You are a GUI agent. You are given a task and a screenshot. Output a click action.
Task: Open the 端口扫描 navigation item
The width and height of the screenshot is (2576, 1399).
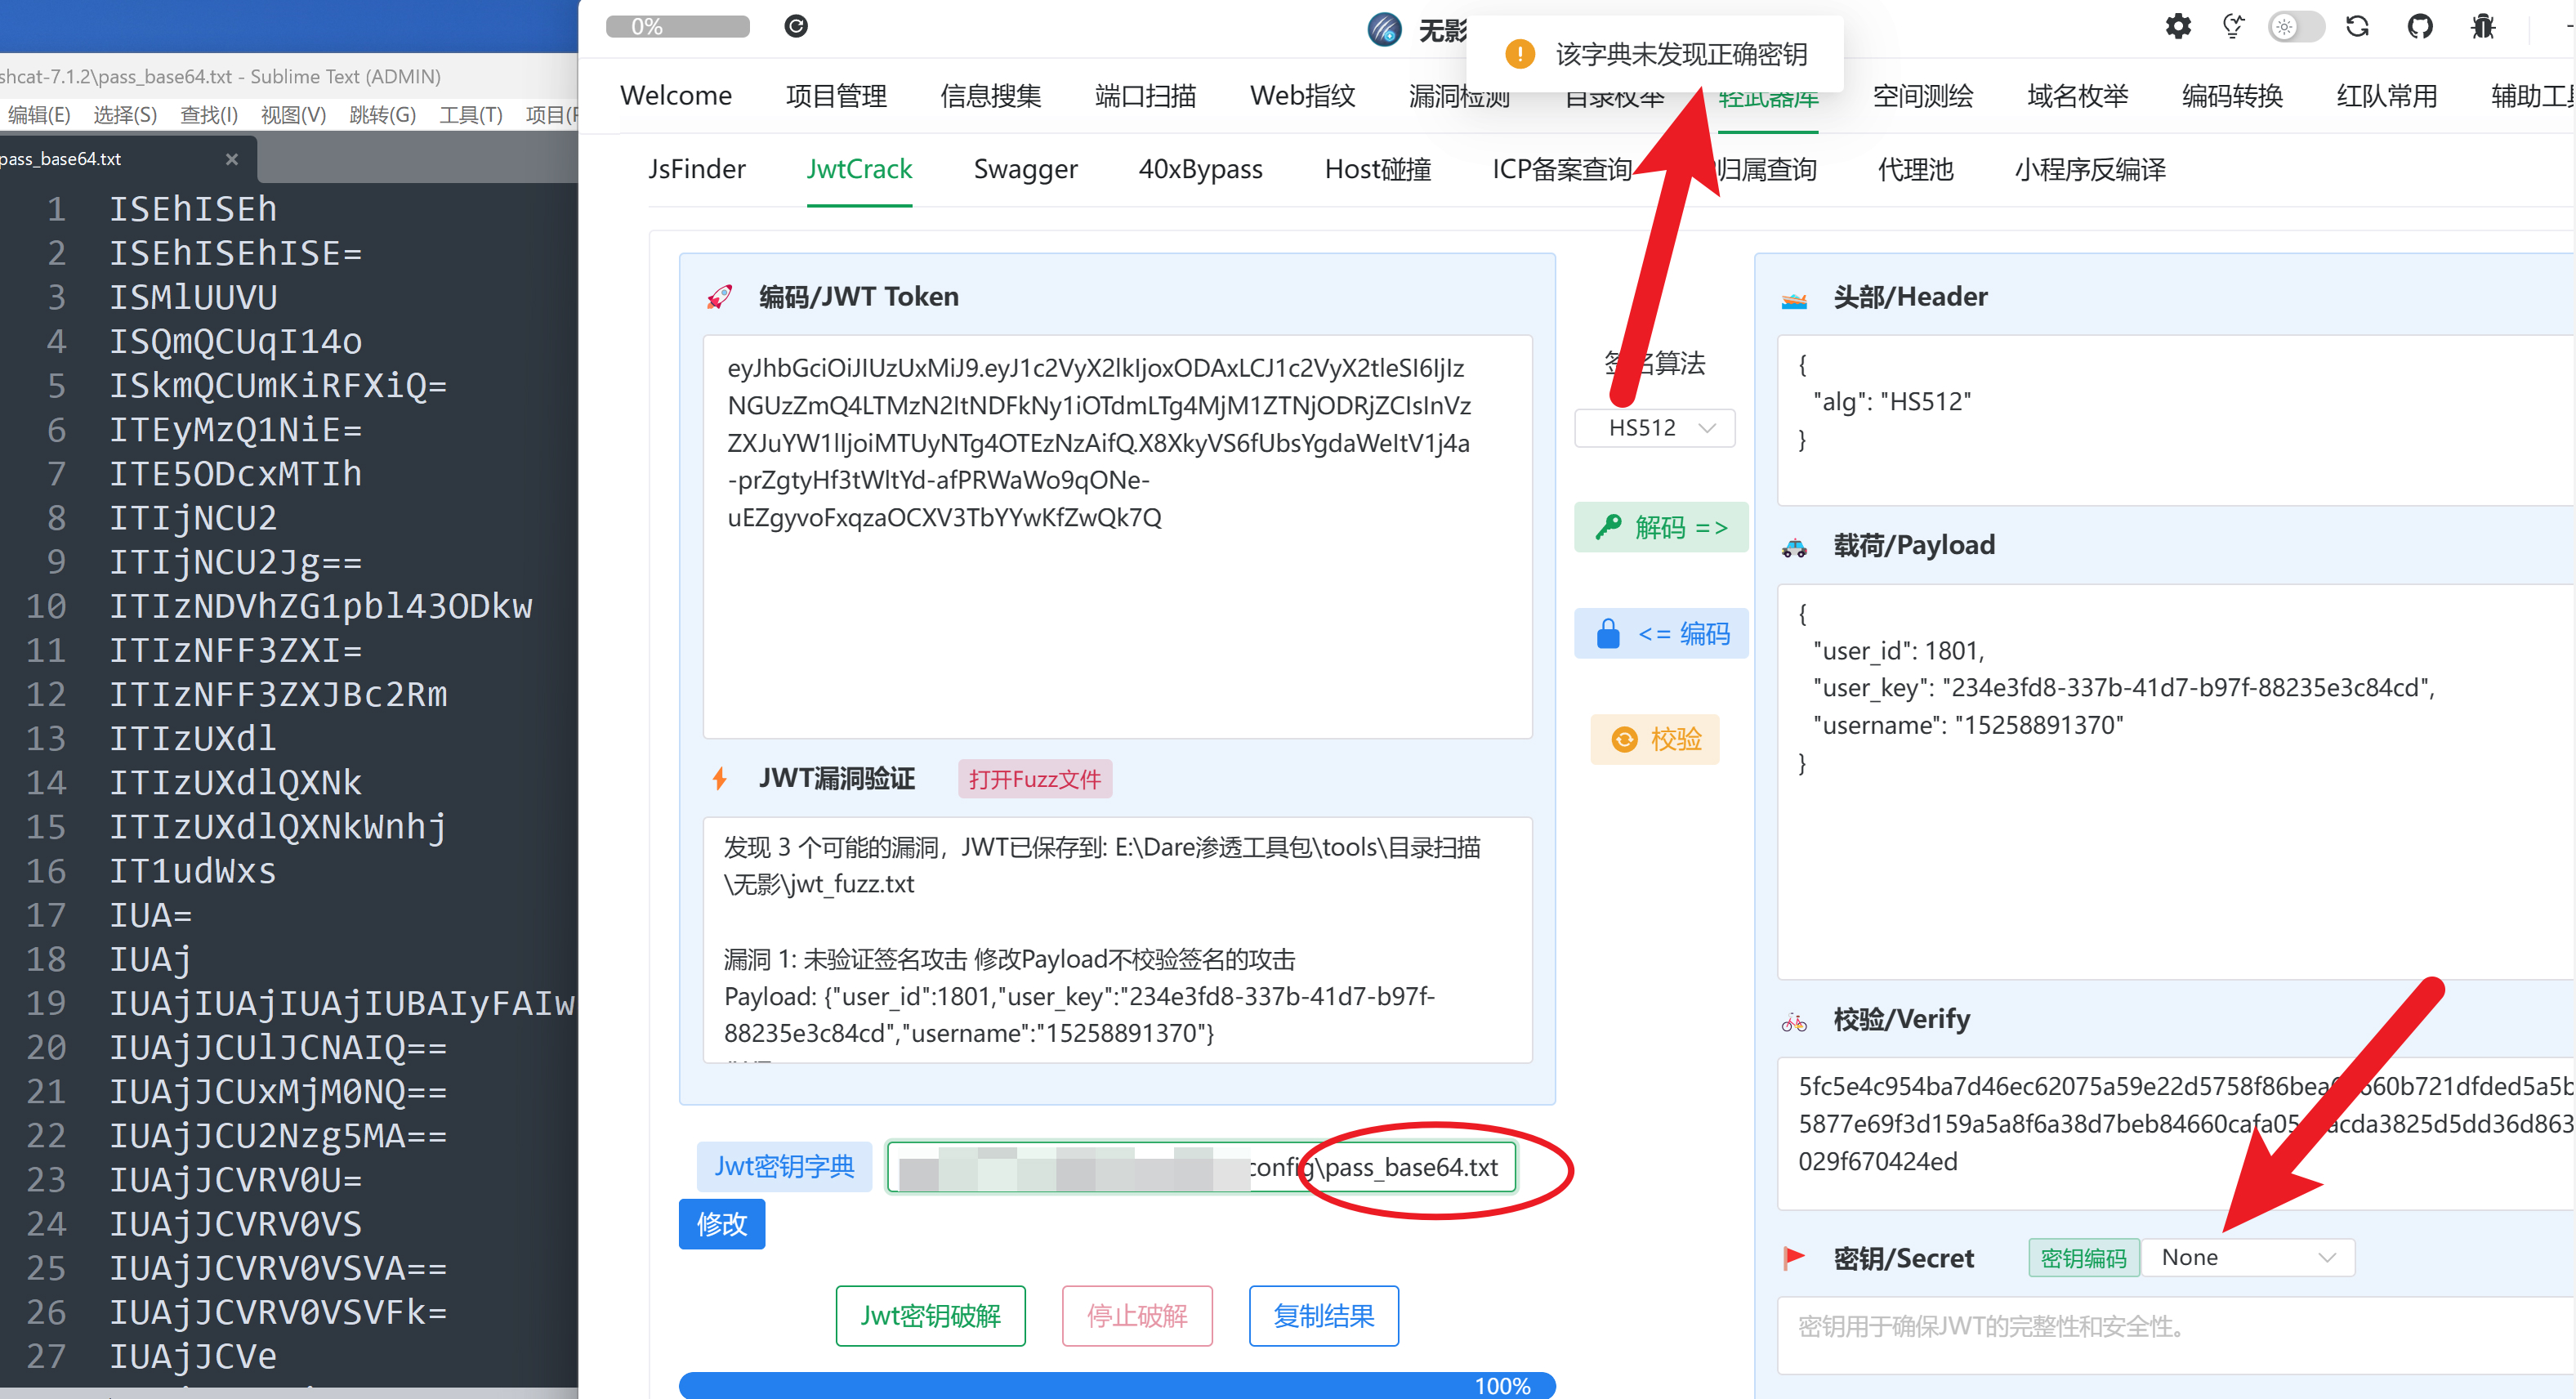point(1145,95)
